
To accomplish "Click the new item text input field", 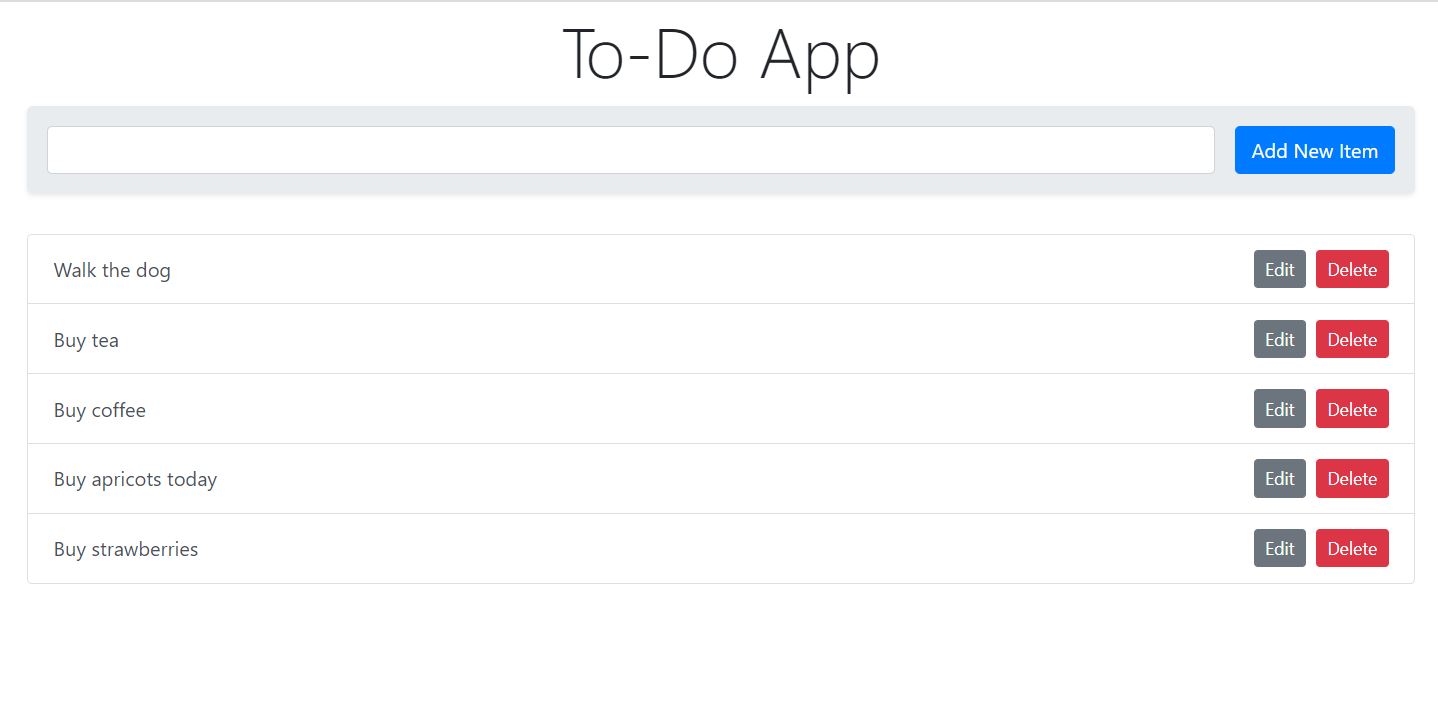I will (x=630, y=150).
